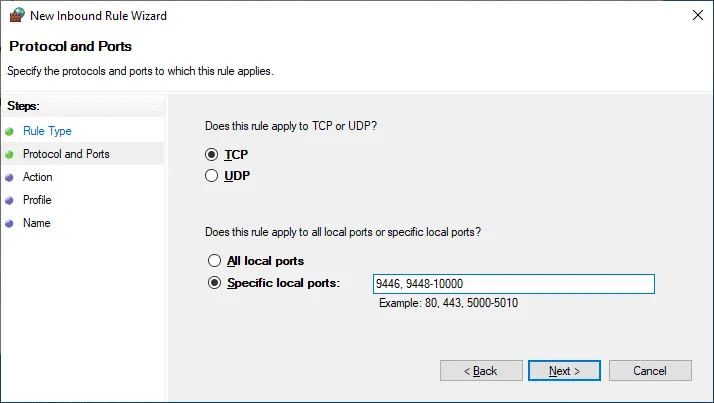Image resolution: width=714 pixels, height=403 pixels.
Task: Focus the specific local ports text field
Action: point(513,284)
